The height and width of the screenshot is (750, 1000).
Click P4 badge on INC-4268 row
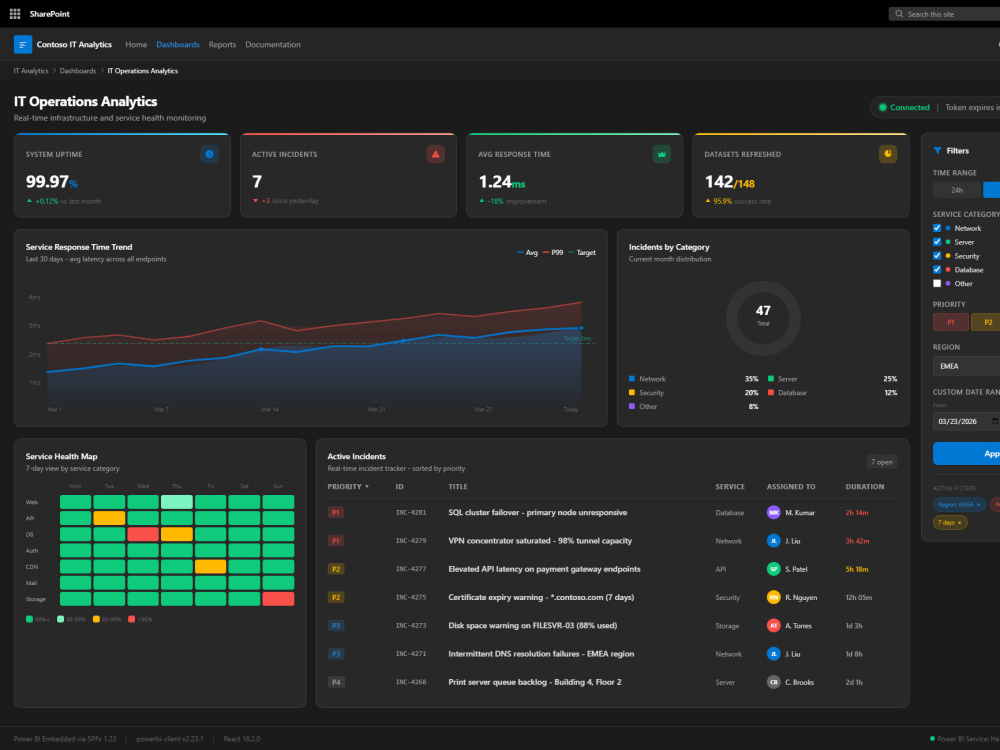click(x=335, y=682)
